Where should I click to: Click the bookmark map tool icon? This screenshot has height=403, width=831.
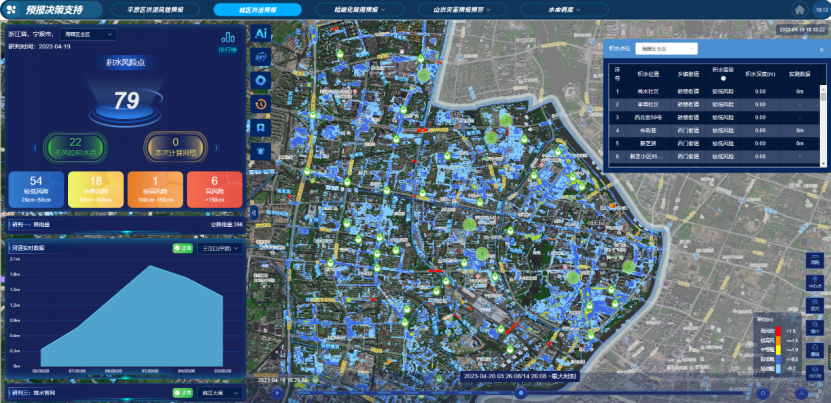tap(261, 128)
